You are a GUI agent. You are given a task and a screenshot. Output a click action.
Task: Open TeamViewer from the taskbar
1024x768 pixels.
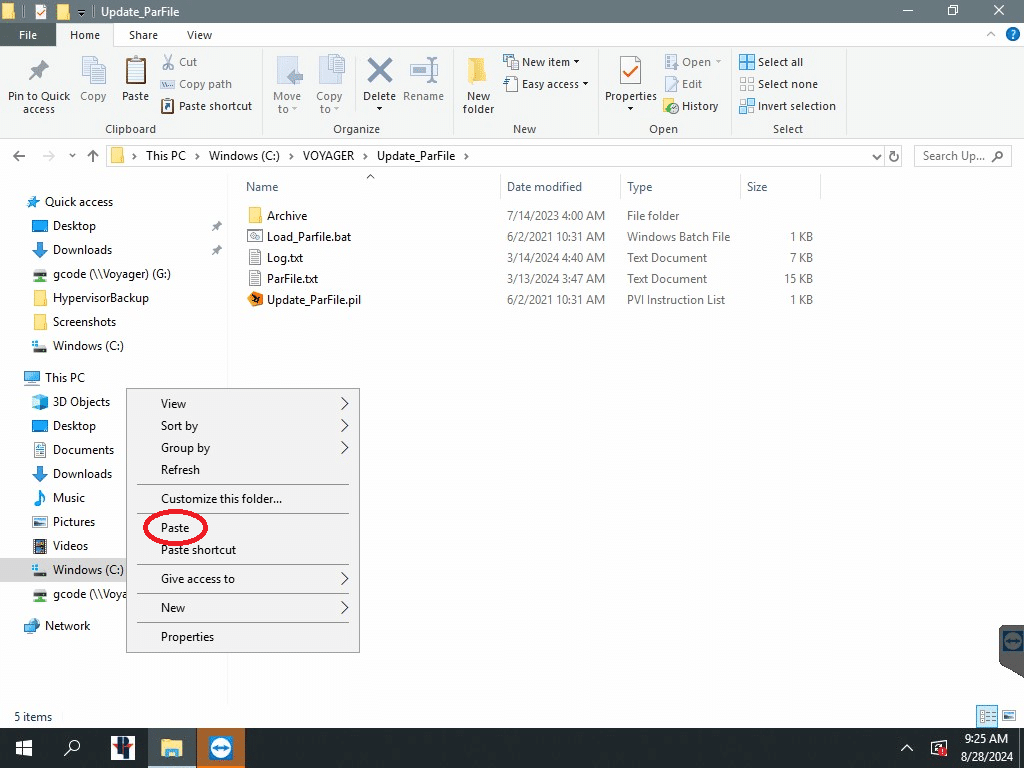(x=220, y=748)
